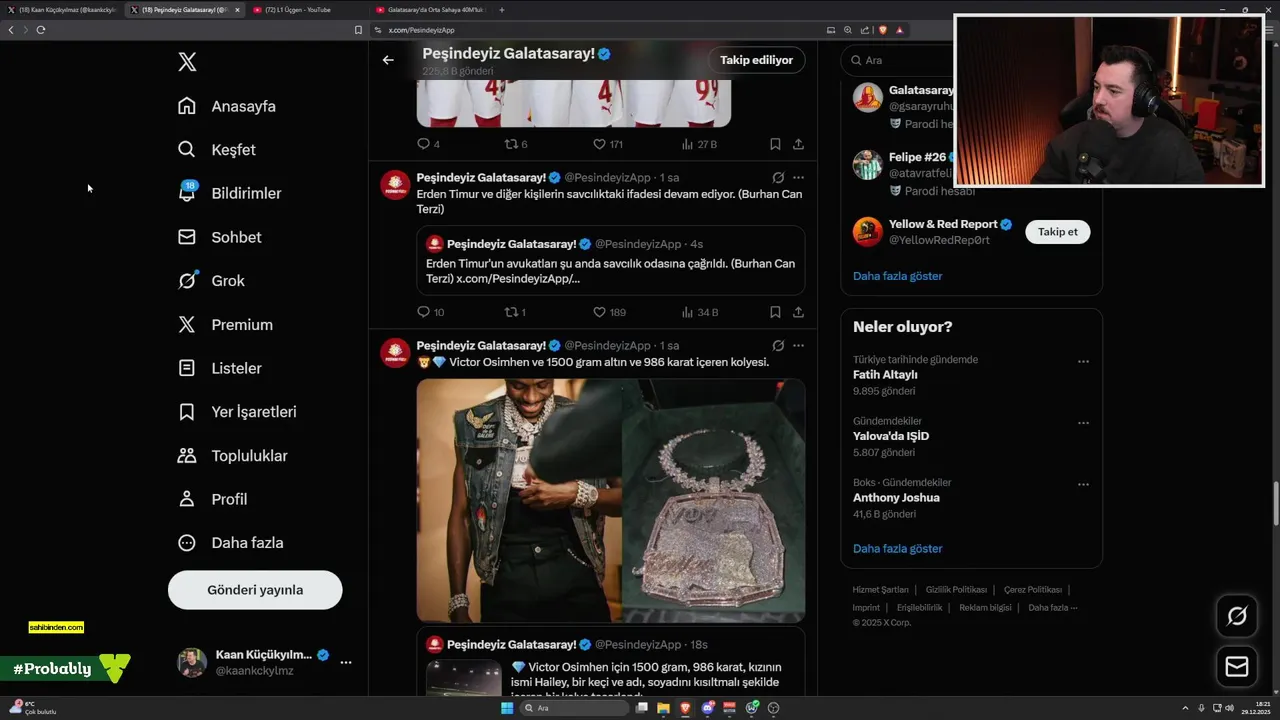Viewport: 1280px width, 720px height.
Task: Click the Takip ediliyor button
Action: coord(757,60)
